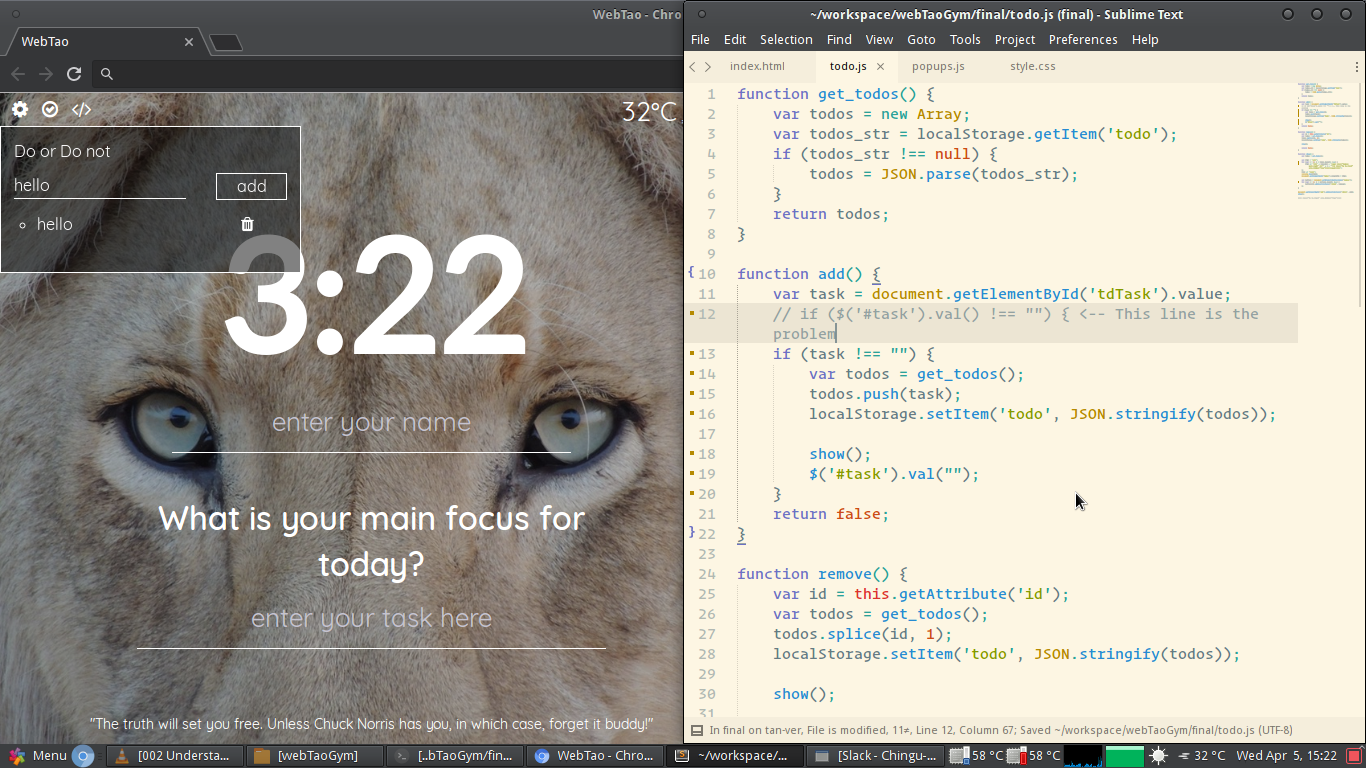Viewport: 1366px width, 768px height.
Task: Switch to the style.css tab
Action: pyautogui.click(x=1033, y=67)
